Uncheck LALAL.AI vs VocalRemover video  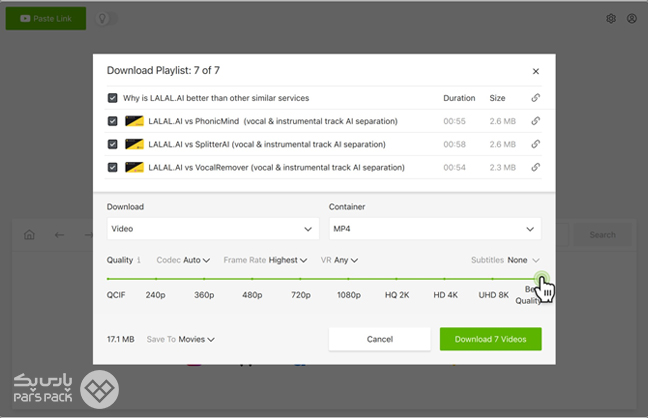click(112, 167)
